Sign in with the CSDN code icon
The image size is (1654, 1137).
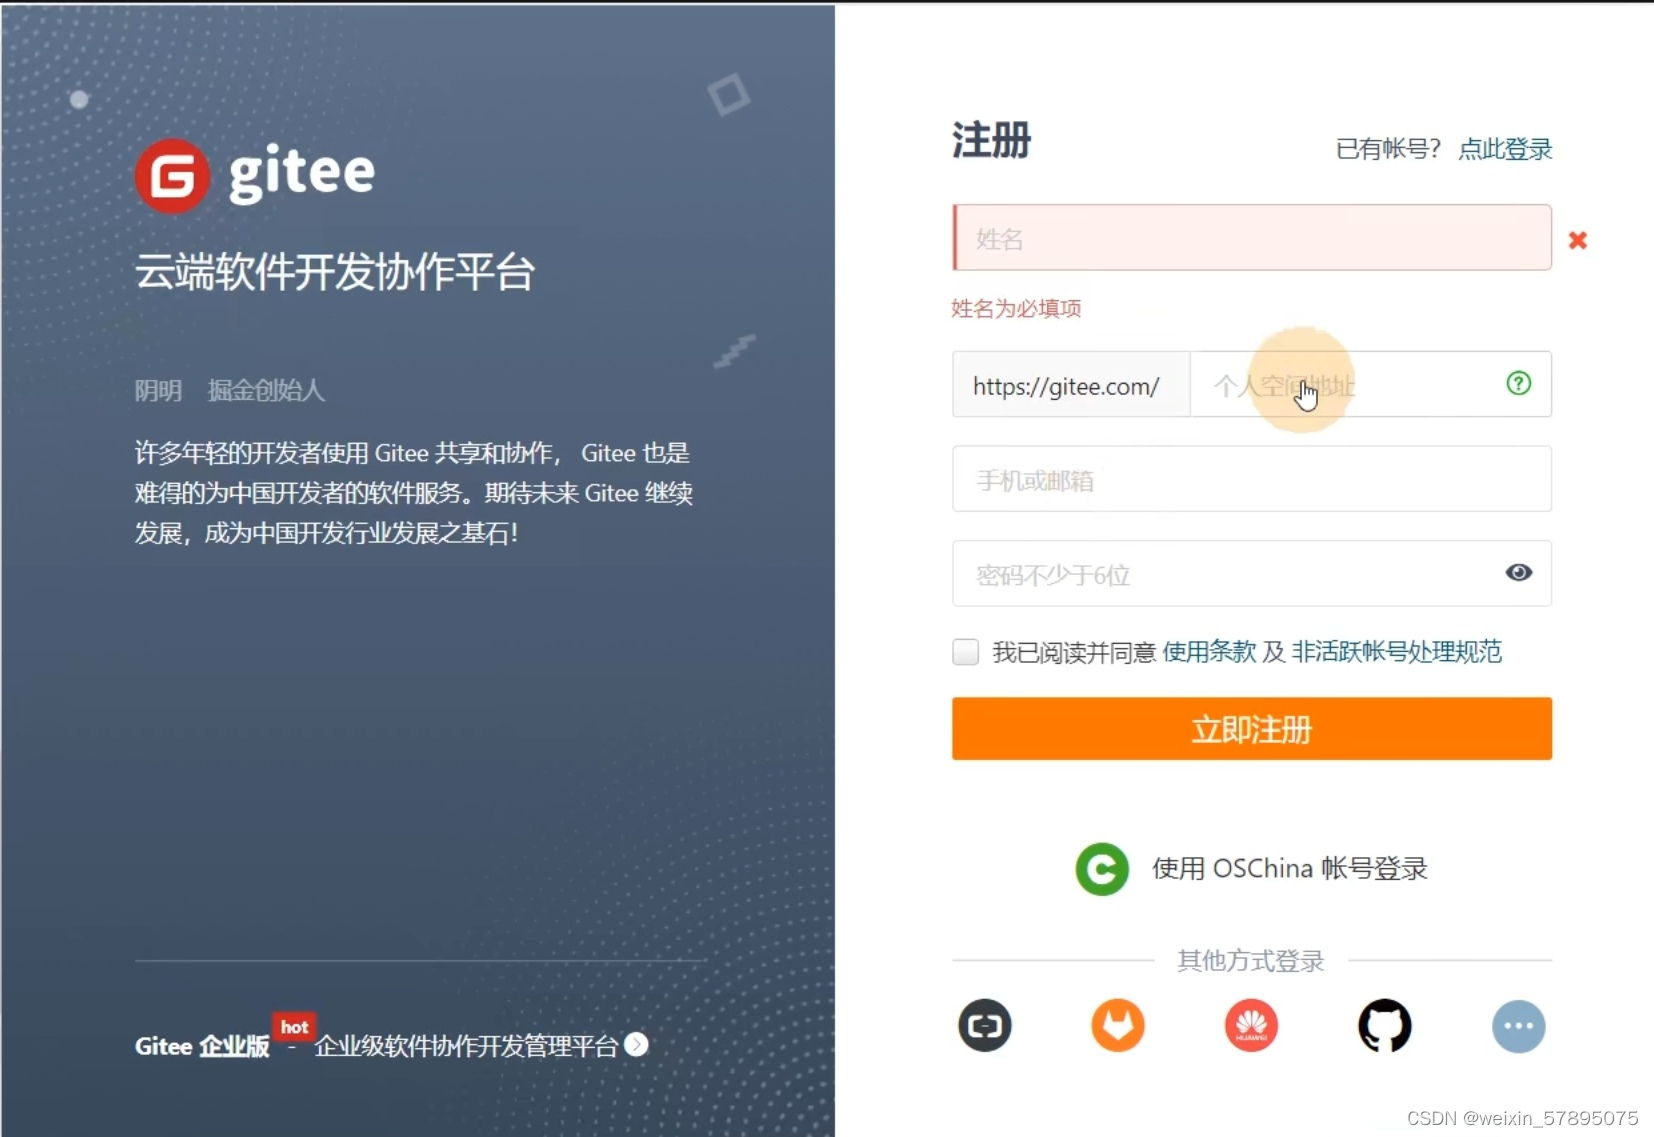point(985,1026)
